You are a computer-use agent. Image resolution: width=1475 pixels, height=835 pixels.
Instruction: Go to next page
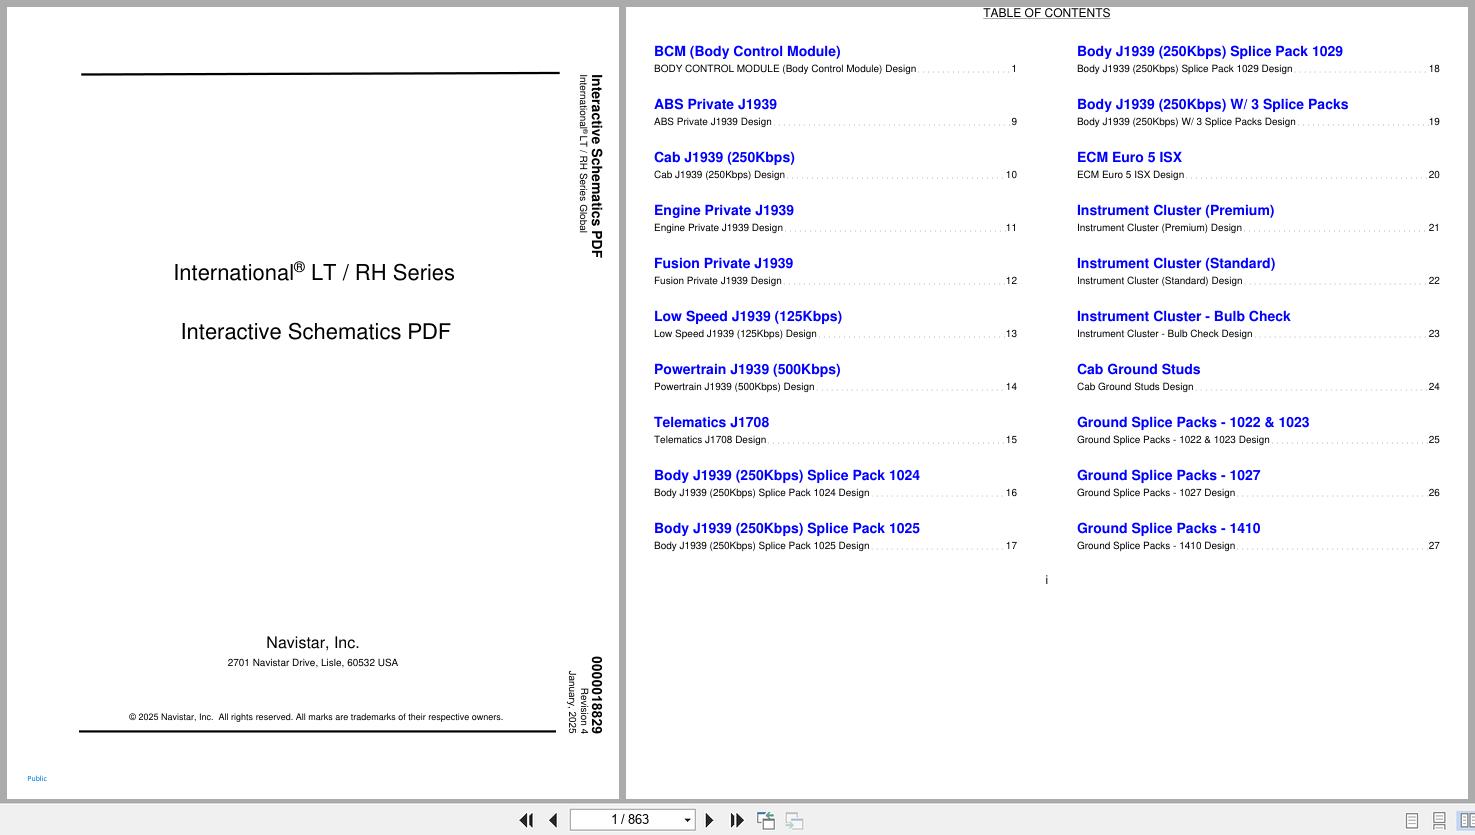pyautogui.click(x=710, y=820)
